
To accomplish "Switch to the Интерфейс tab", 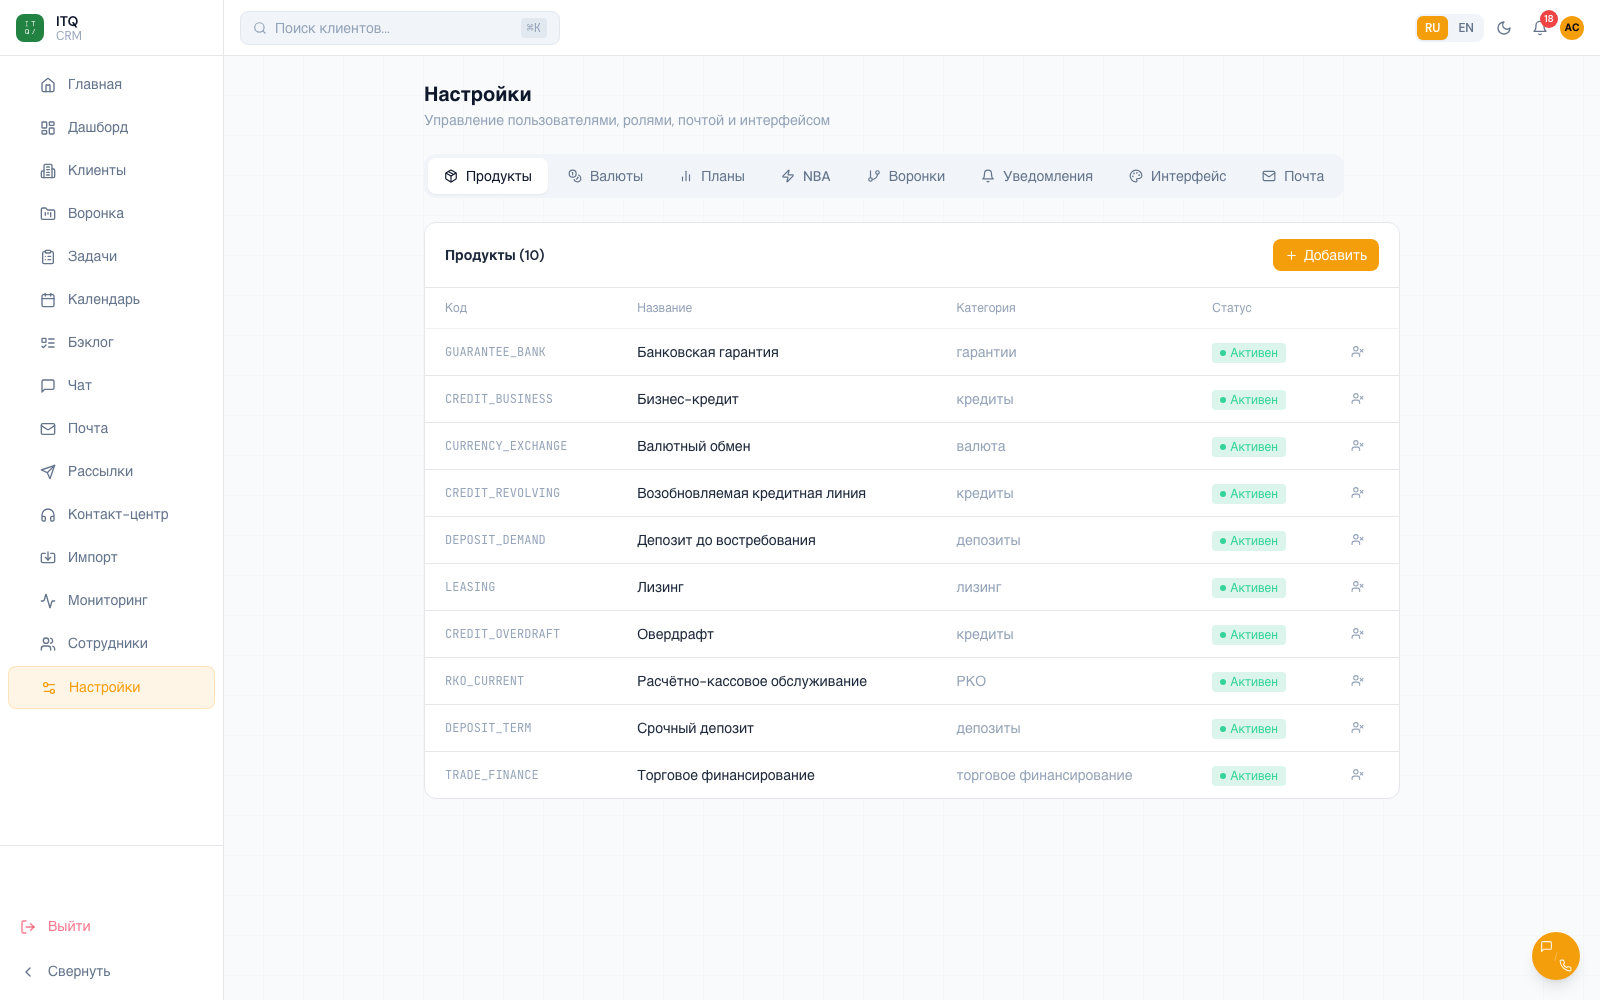I will tap(1178, 176).
